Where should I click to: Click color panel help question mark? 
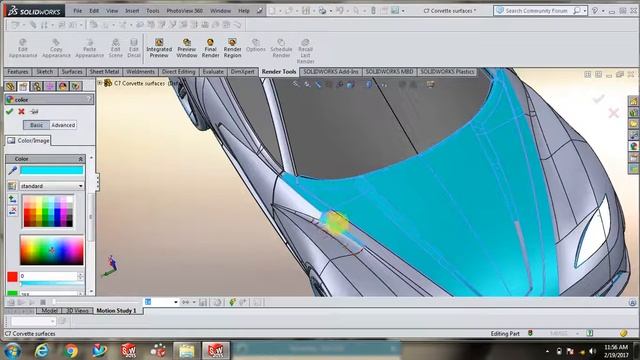(89, 99)
